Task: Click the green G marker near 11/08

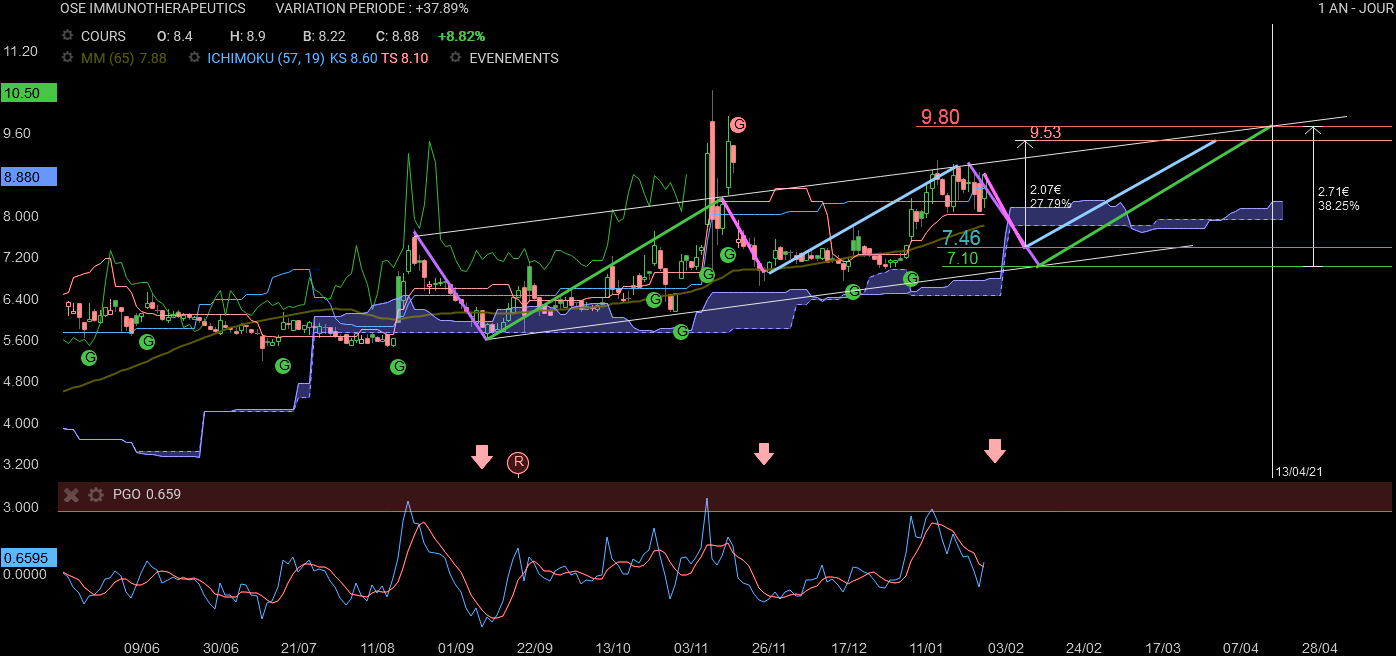Action: point(398,367)
